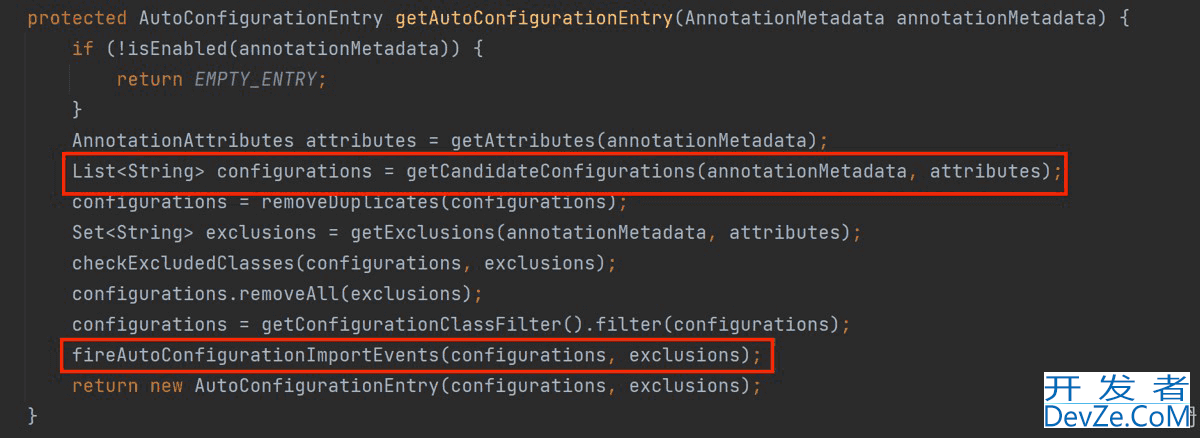This screenshot has height=438, width=1200.
Task: Click the checkExcludedClasses method call
Action: pos(183,263)
